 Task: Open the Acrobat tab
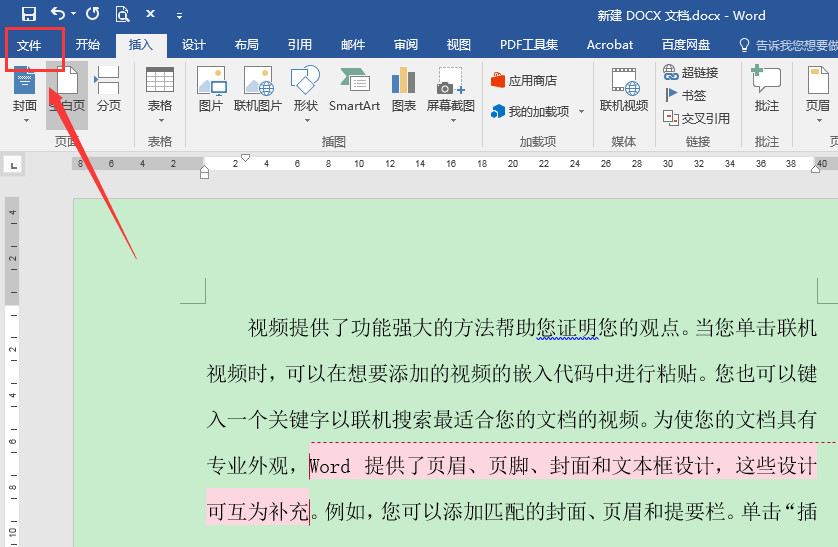tap(610, 45)
